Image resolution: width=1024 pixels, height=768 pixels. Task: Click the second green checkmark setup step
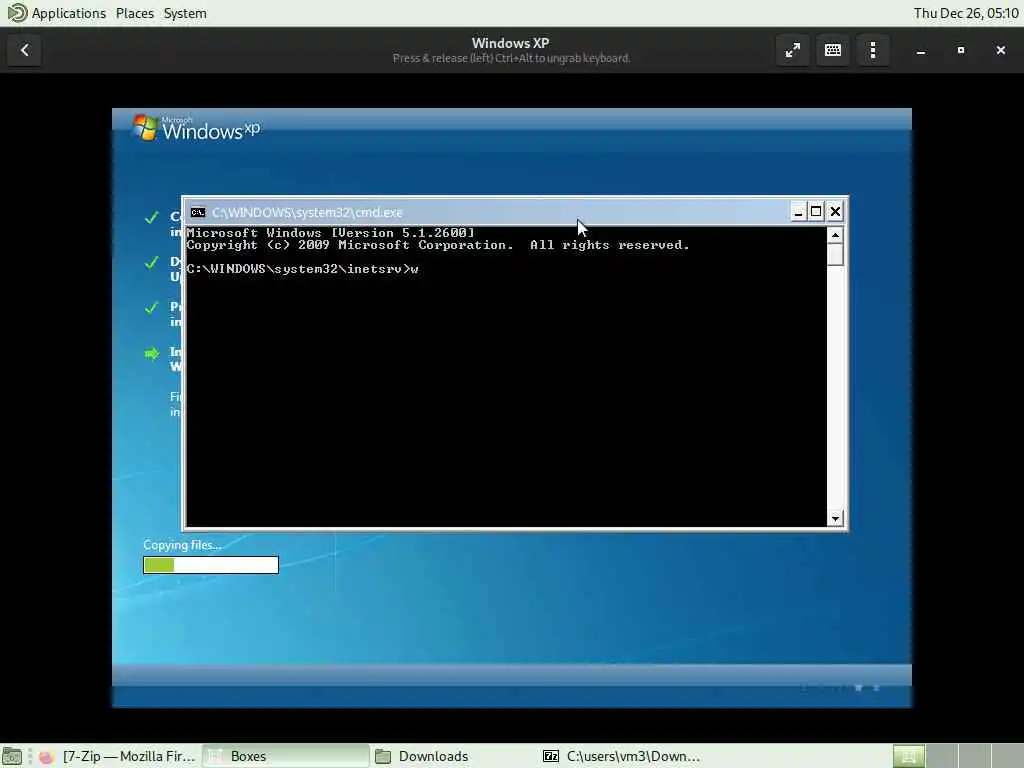point(152,263)
